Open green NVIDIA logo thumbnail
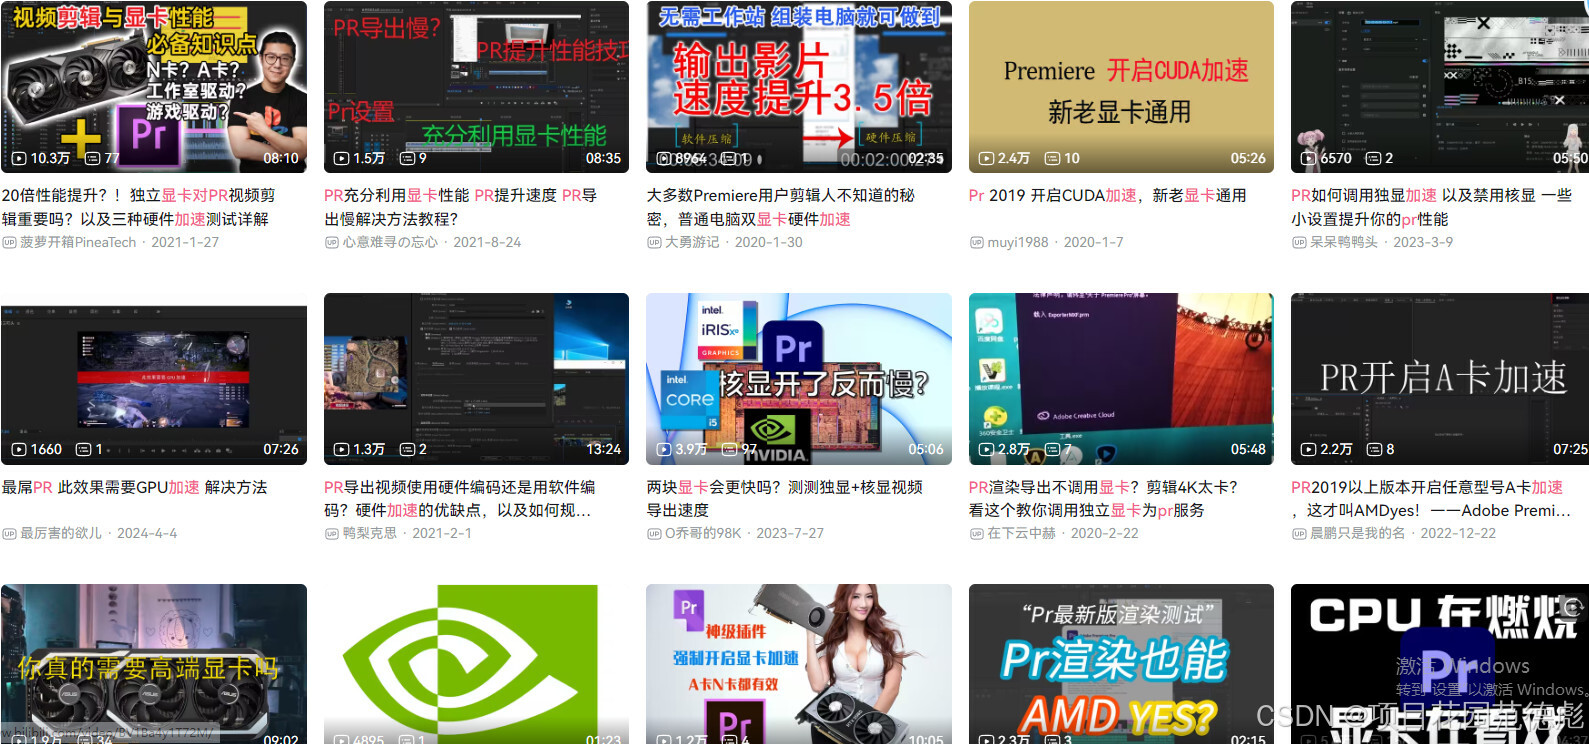 coord(476,664)
